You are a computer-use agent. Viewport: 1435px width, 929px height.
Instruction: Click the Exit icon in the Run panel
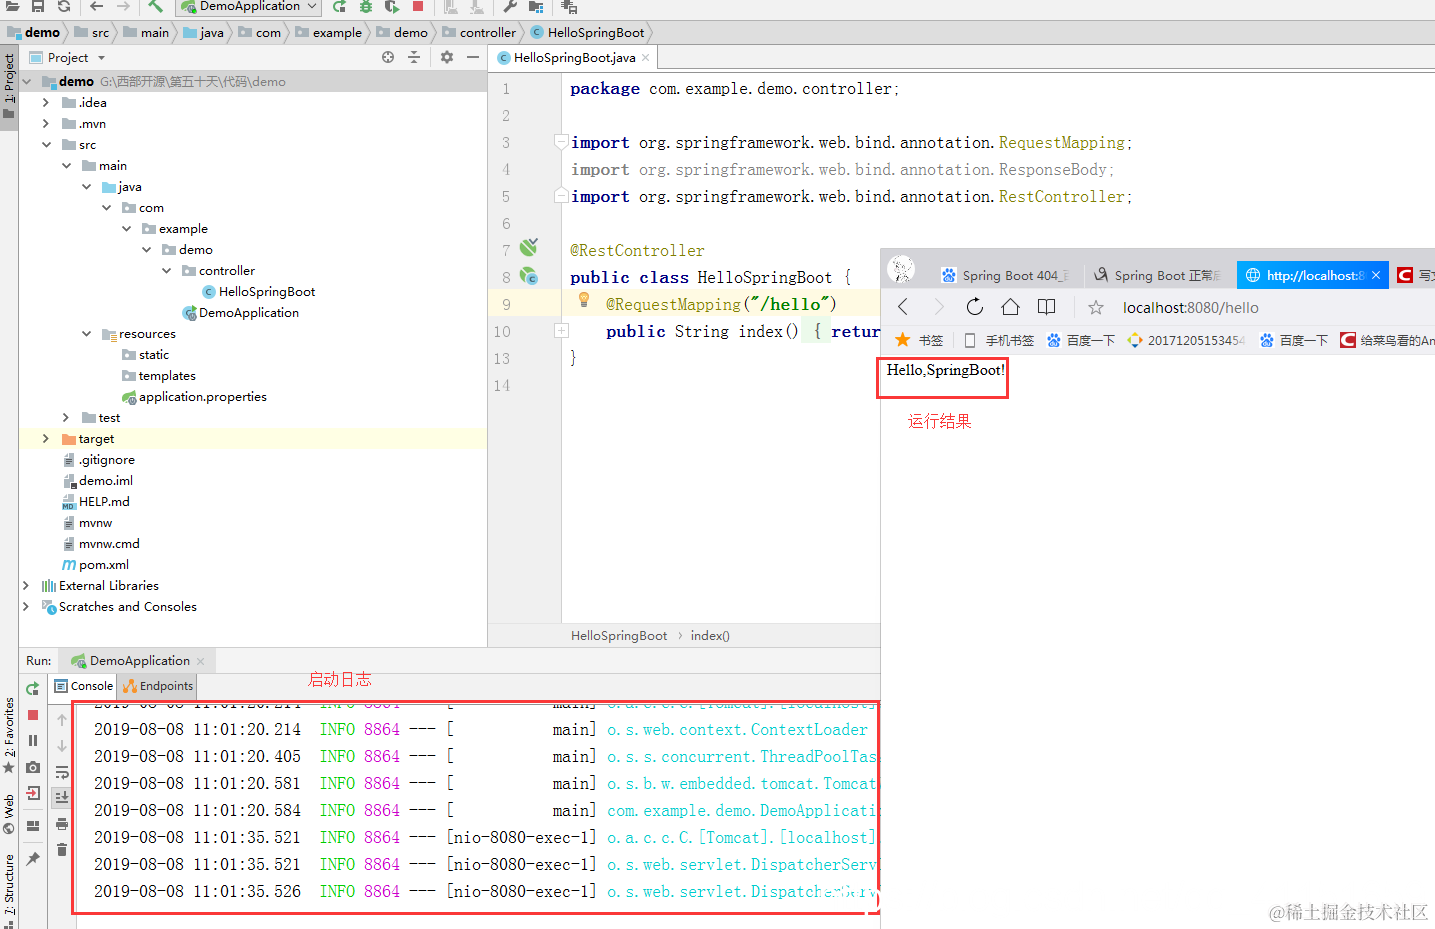(x=33, y=793)
